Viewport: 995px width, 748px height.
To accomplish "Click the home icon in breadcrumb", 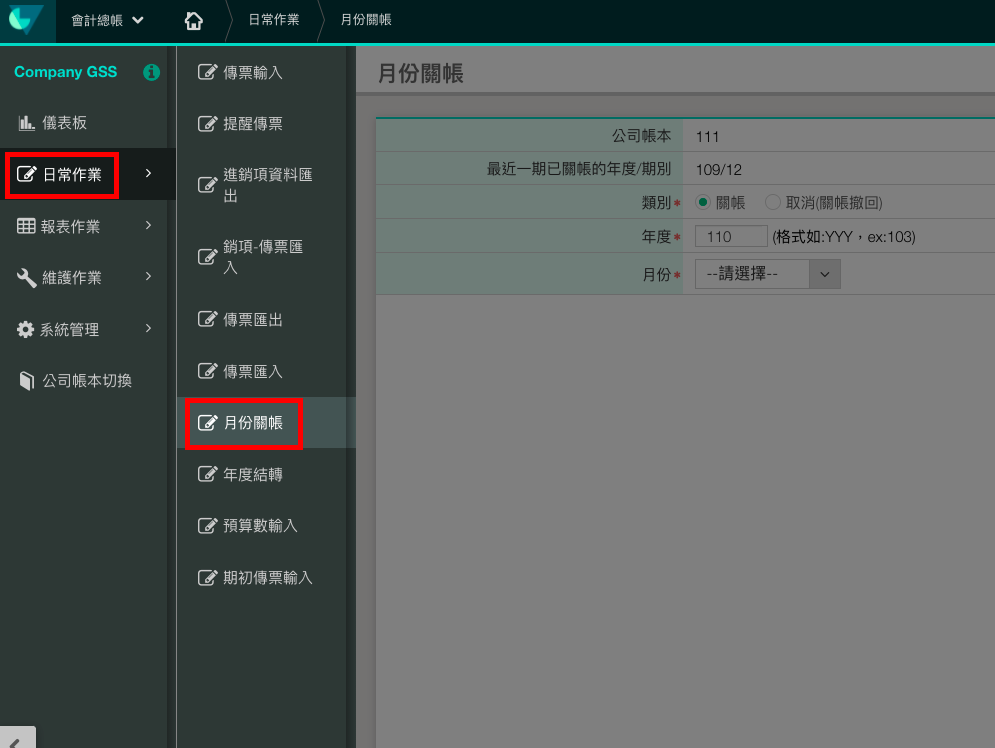I will pos(194,20).
